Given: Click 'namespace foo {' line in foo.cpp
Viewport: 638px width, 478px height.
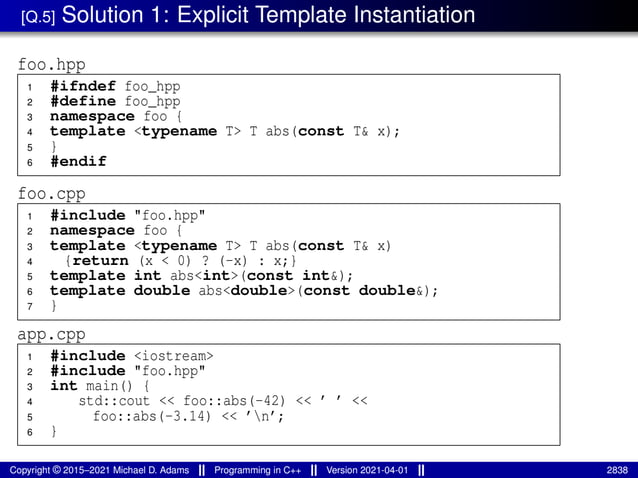Looking at the screenshot, I should 116,231.
